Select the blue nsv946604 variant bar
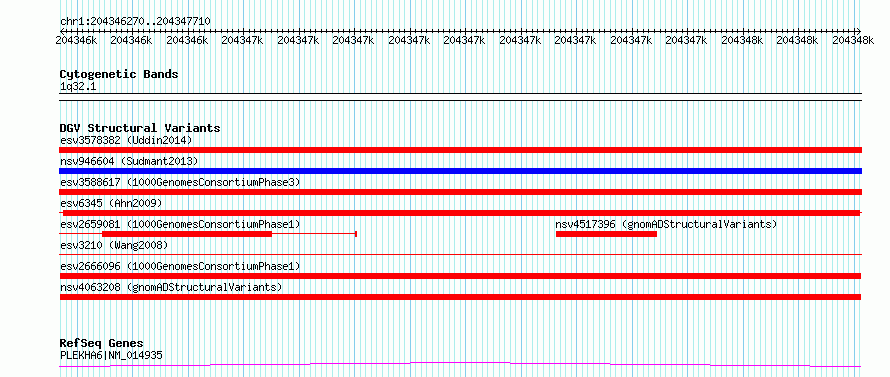The width and height of the screenshot is (890, 377). point(460,171)
